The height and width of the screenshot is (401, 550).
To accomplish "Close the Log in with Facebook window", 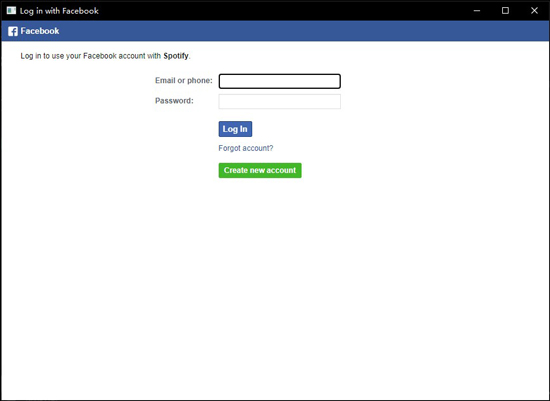I will point(534,11).
